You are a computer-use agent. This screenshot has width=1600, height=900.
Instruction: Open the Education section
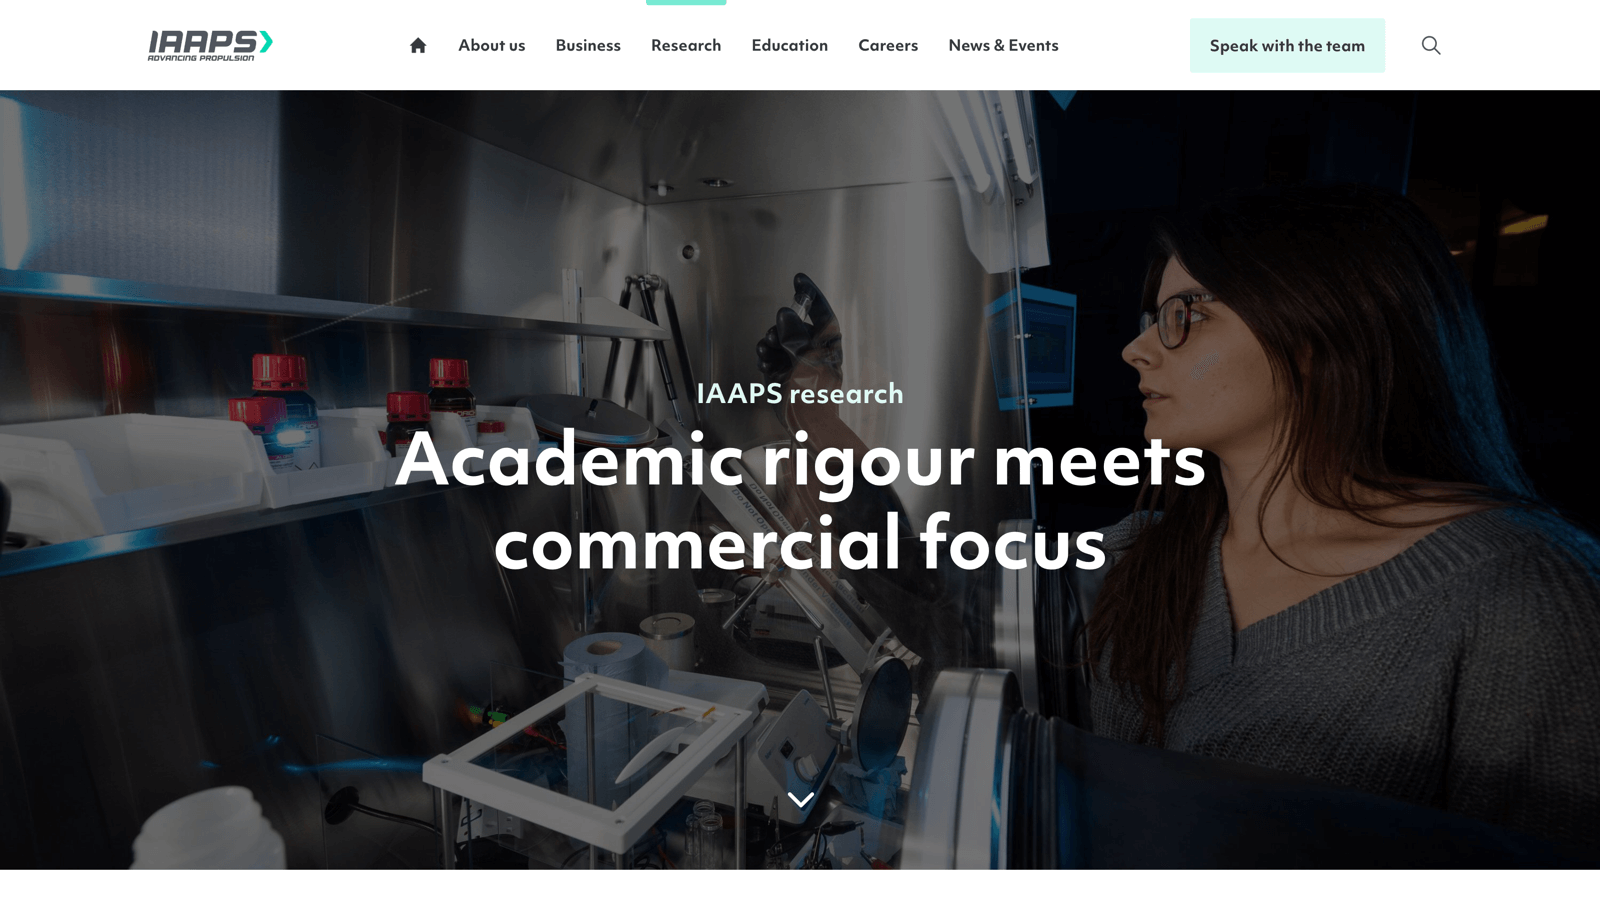point(789,45)
